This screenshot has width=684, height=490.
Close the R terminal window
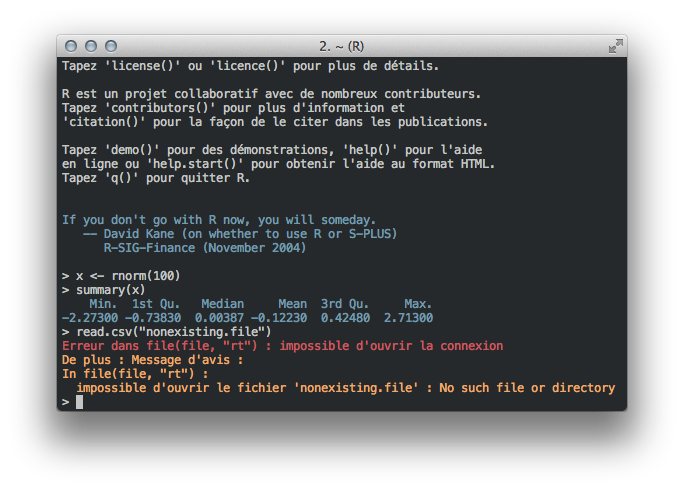point(72,46)
